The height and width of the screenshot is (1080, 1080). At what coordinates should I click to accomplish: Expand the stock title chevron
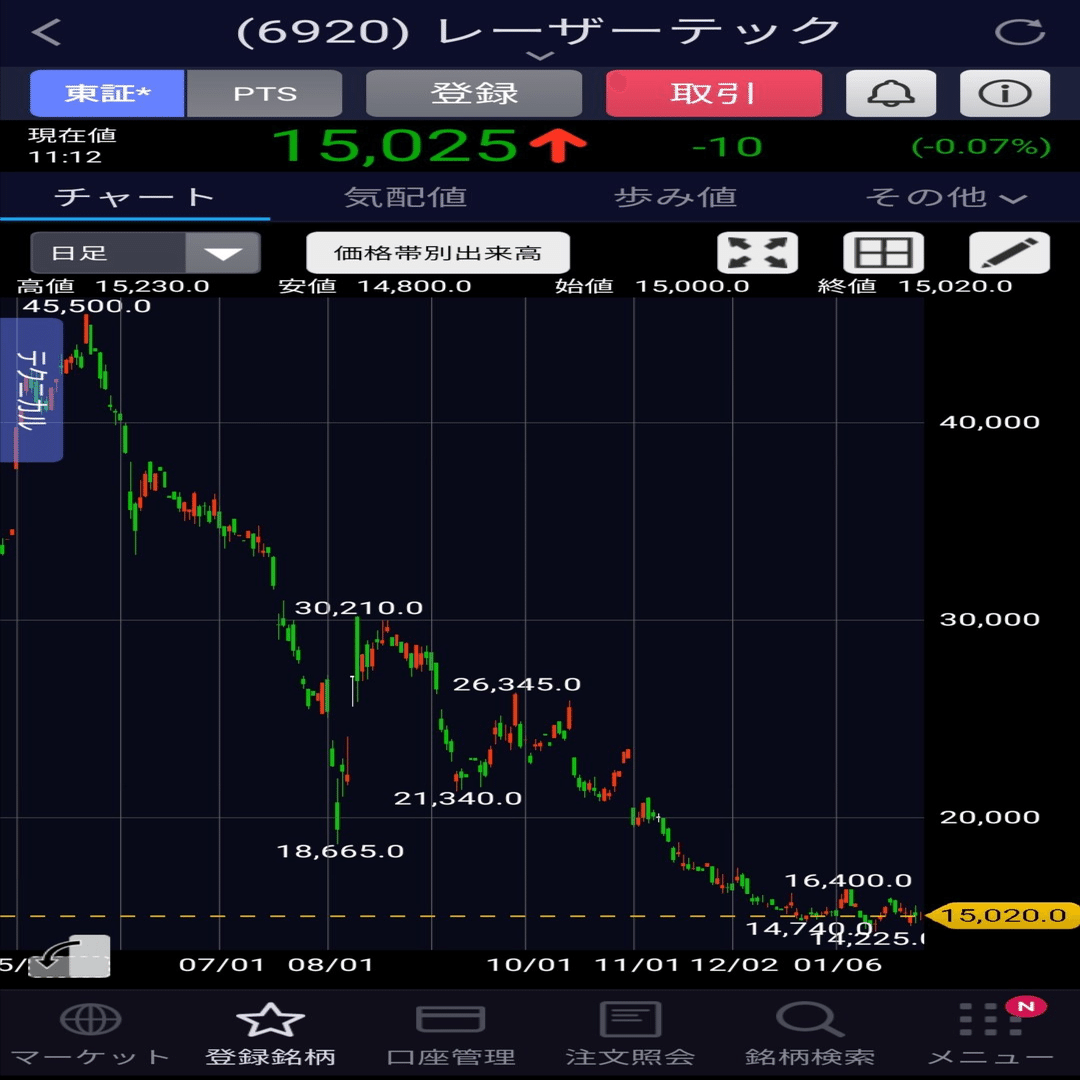(540, 56)
